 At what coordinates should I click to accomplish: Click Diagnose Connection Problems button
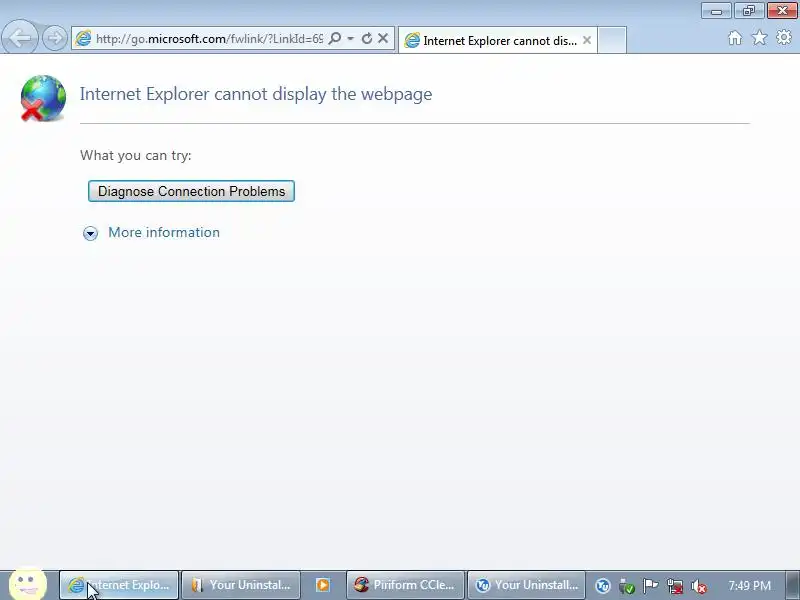click(x=191, y=191)
